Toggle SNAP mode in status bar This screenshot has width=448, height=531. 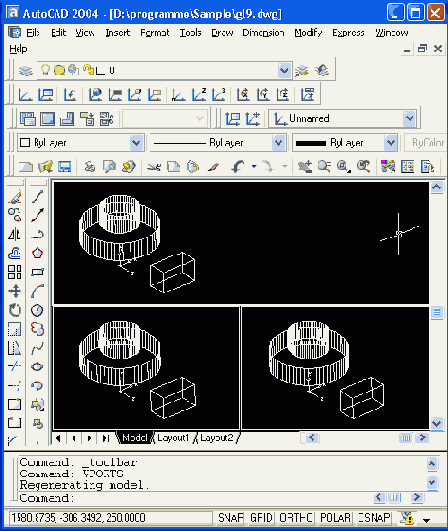tap(231, 518)
